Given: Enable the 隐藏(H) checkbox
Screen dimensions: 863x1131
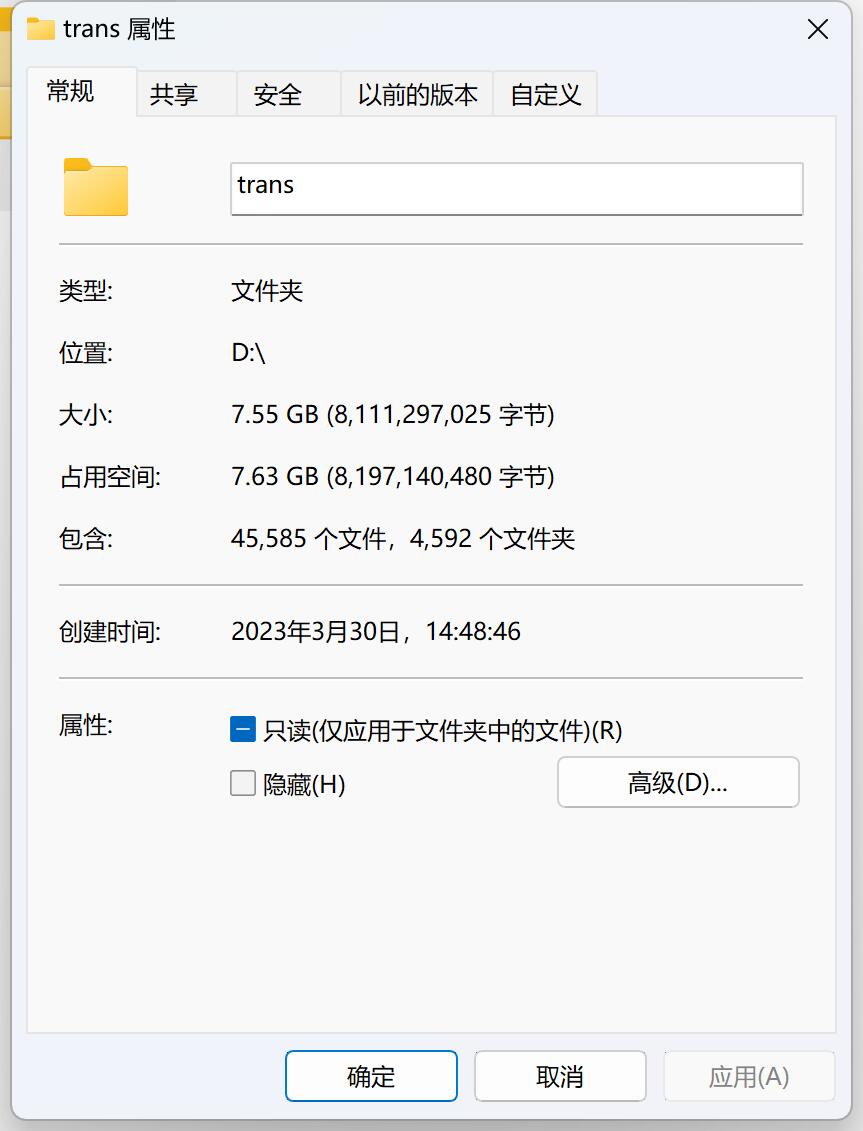Looking at the screenshot, I should (x=242, y=783).
